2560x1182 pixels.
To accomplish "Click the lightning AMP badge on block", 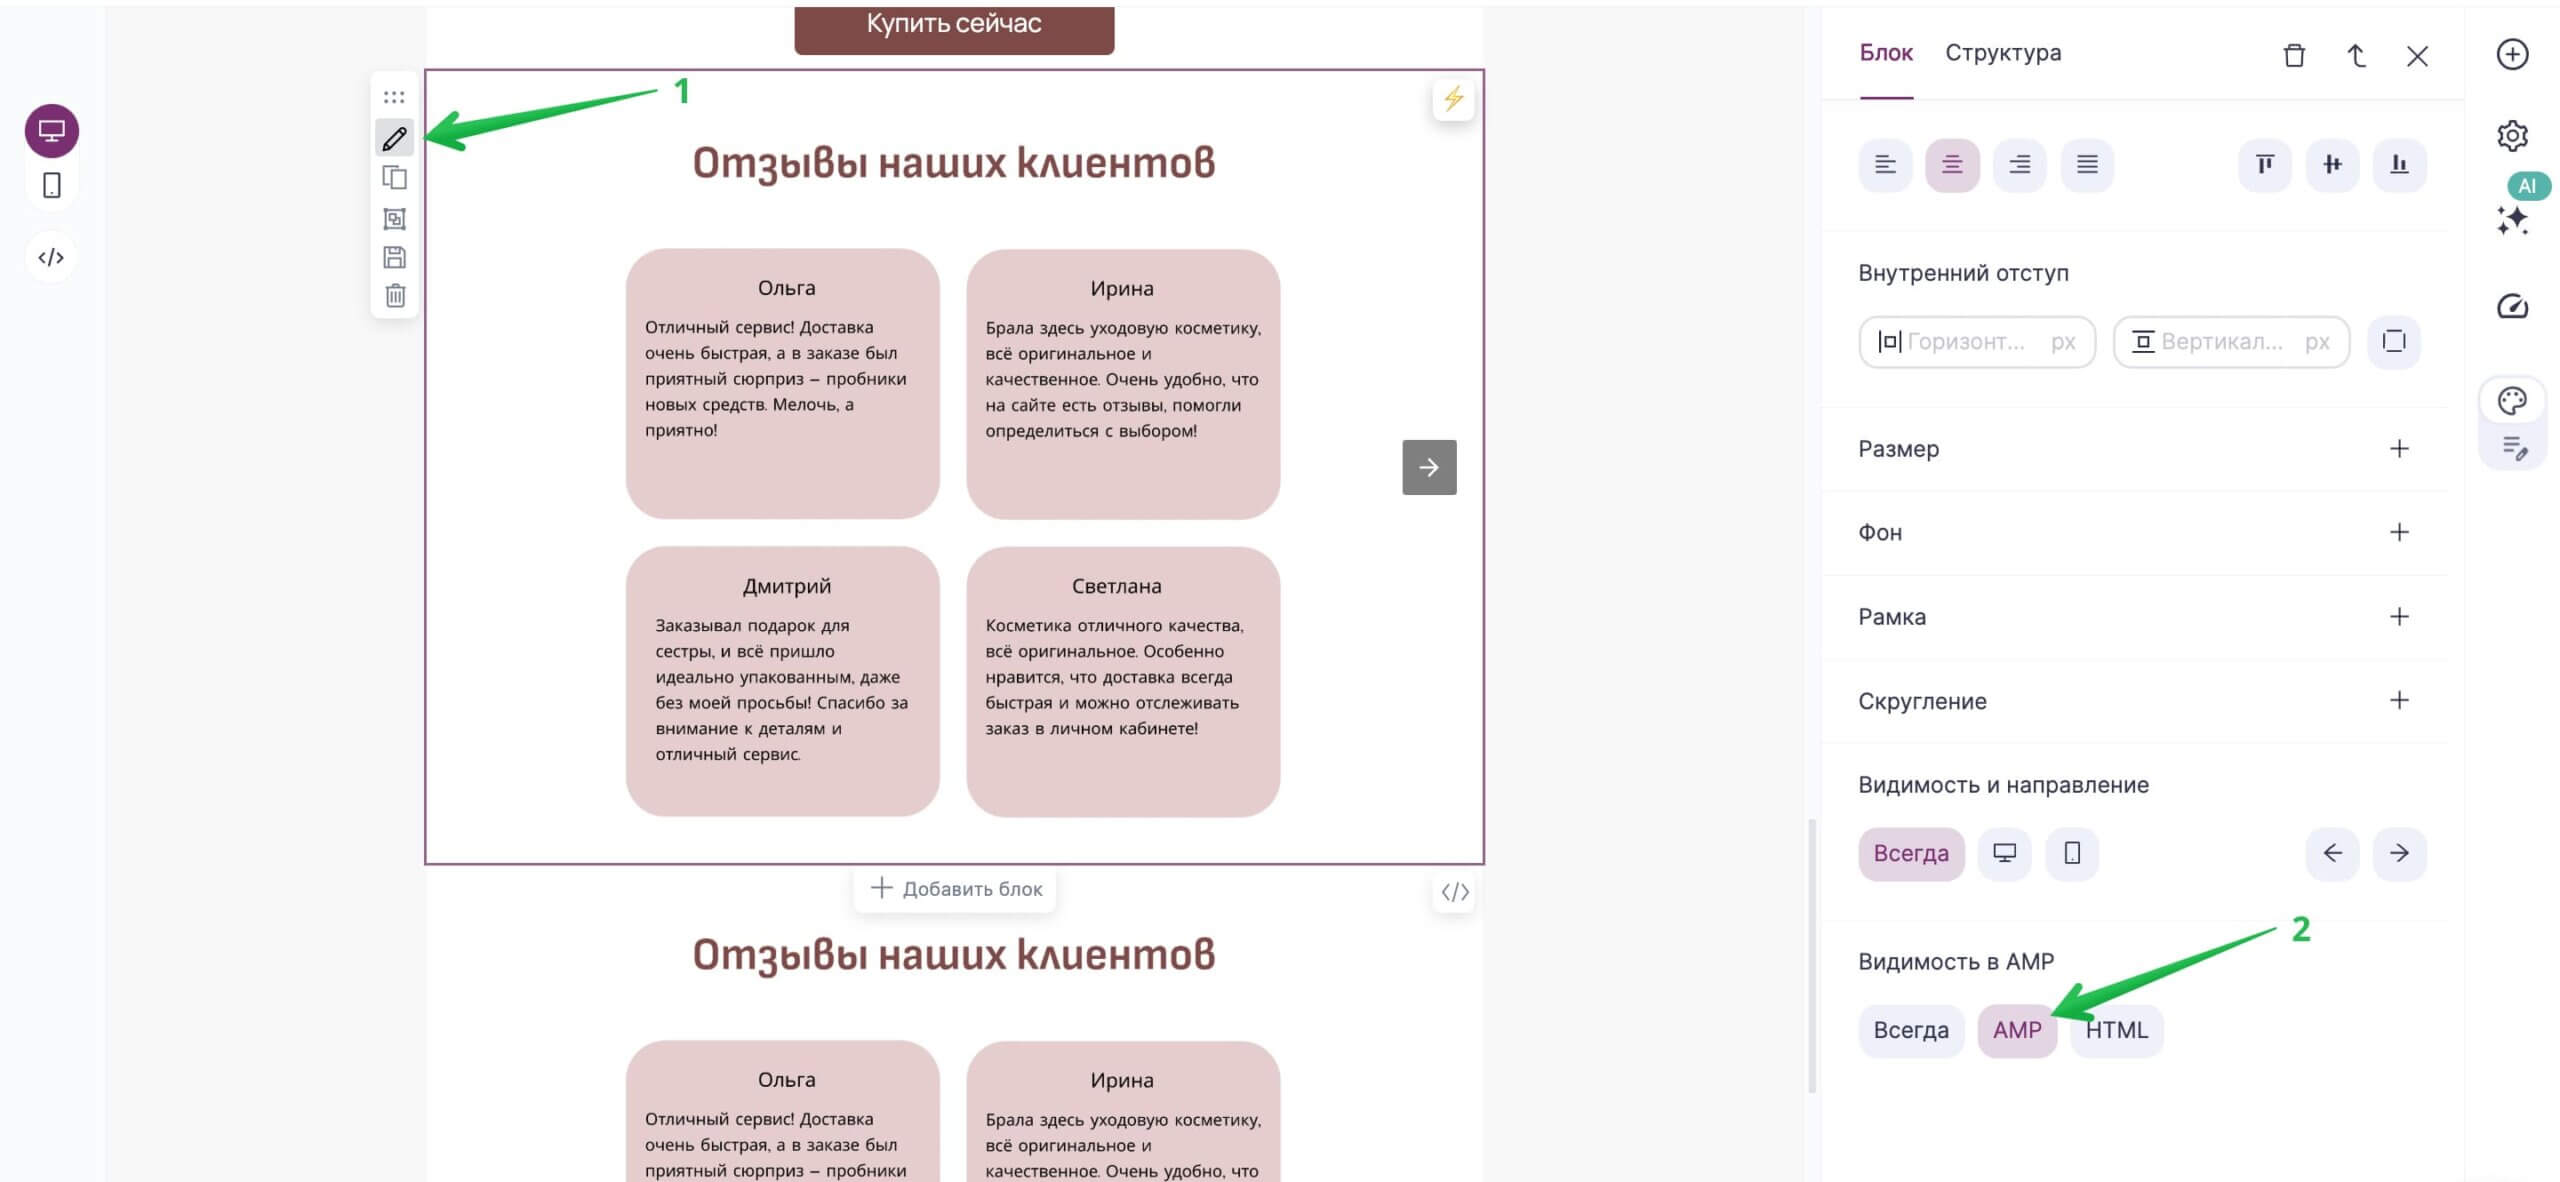I will [x=1453, y=98].
